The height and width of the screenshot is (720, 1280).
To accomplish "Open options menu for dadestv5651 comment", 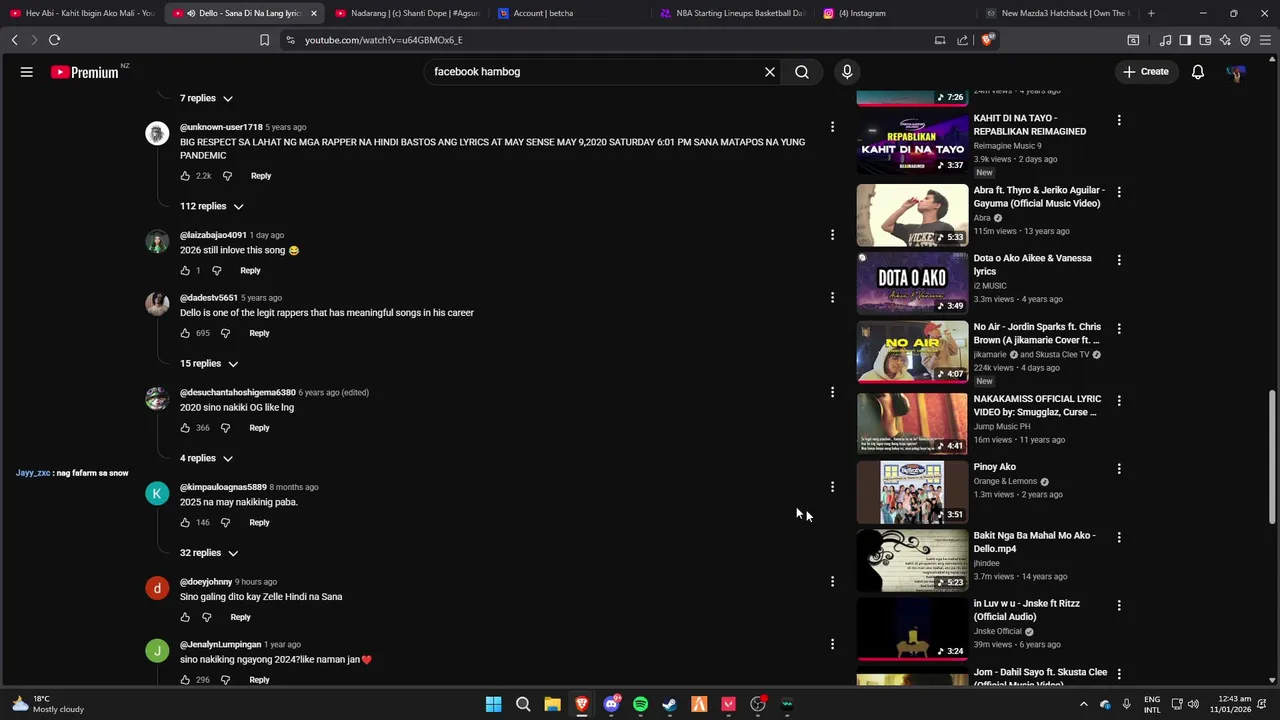I will (x=832, y=297).
